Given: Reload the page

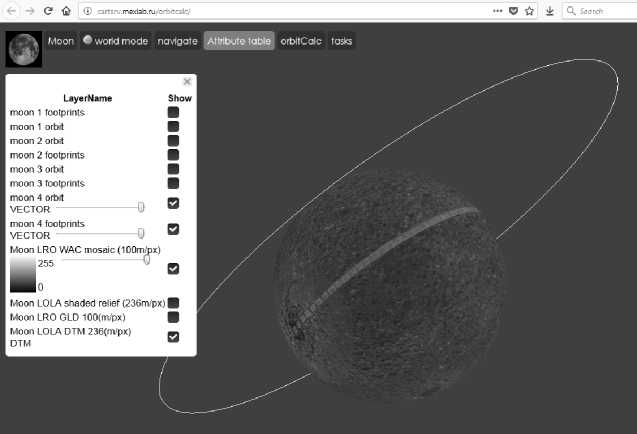Looking at the screenshot, I should (x=48, y=11).
